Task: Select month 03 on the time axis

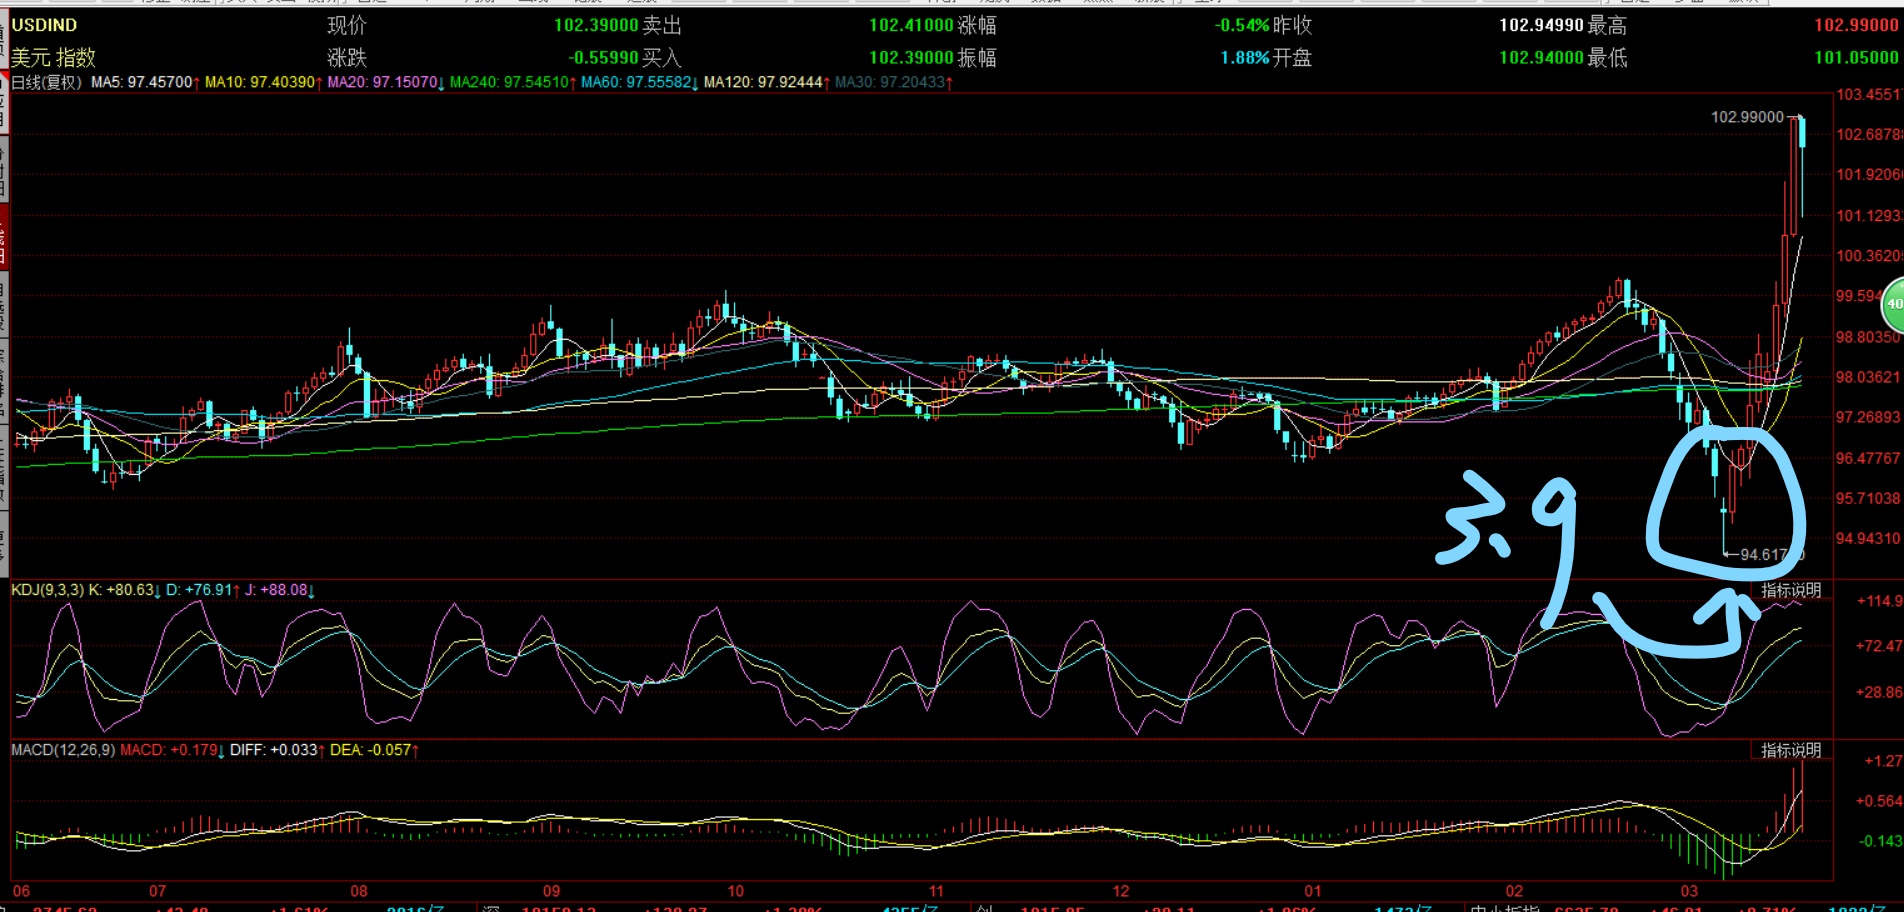Action: [1689, 891]
